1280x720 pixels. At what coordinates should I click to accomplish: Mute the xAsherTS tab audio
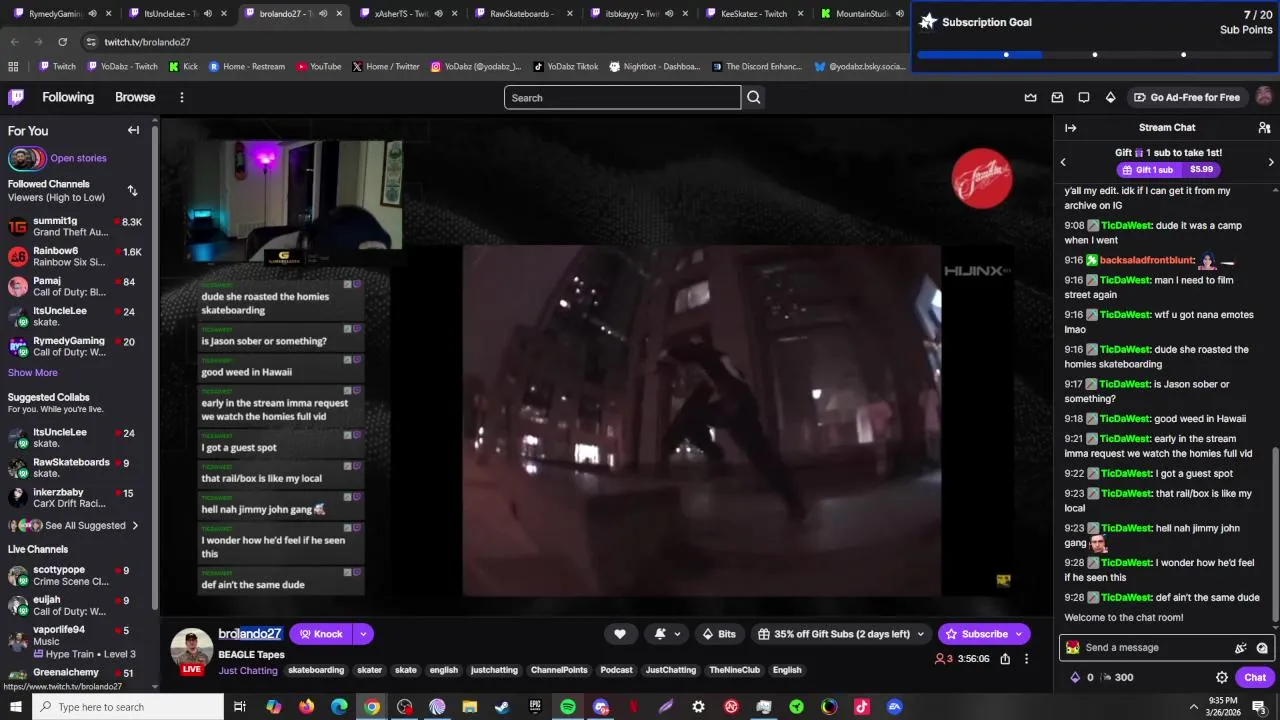(x=437, y=14)
